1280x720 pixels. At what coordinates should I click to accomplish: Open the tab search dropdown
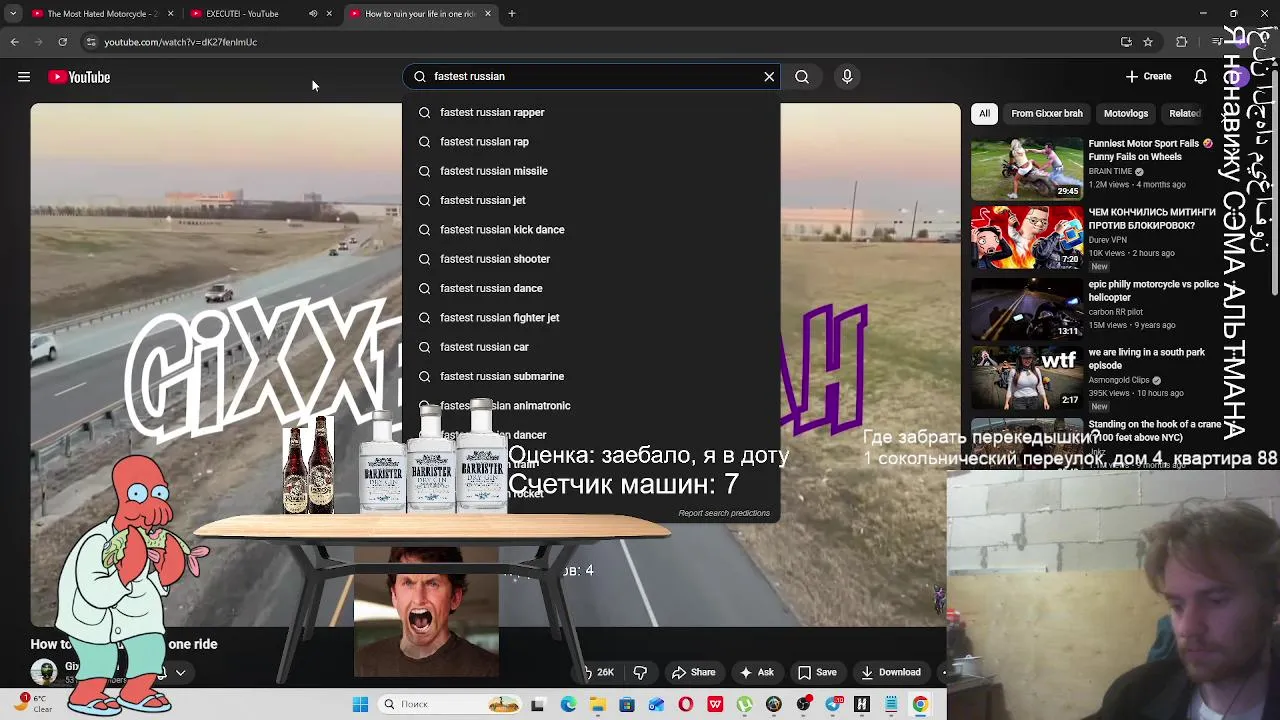13,14
